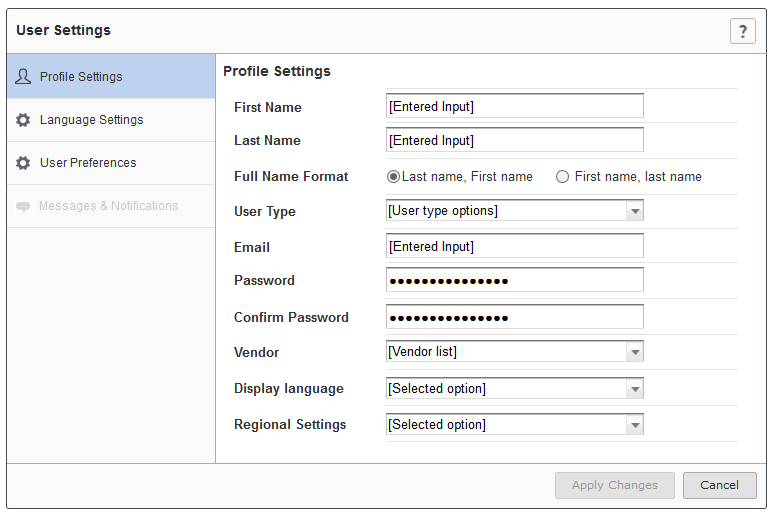Click the Confirm Password field

(514, 317)
